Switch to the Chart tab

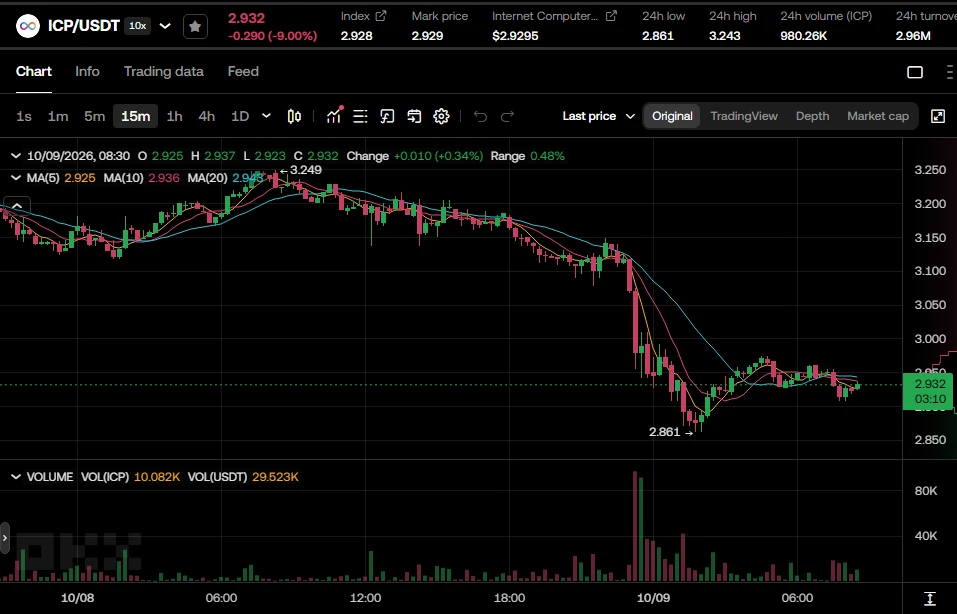tap(34, 71)
